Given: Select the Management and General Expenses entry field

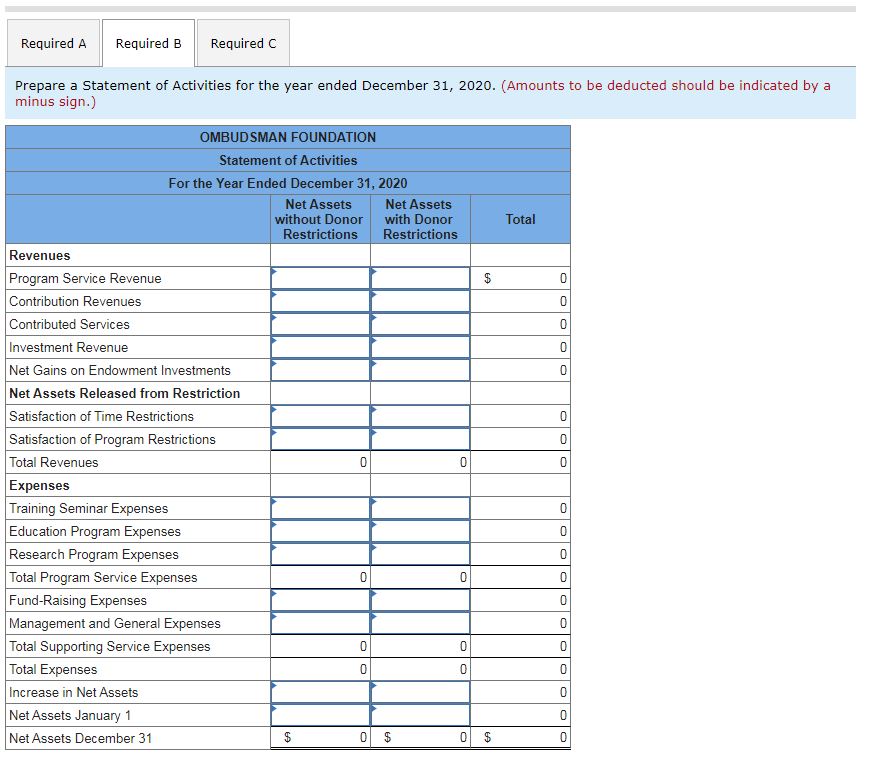Looking at the screenshot, I should (320, 623).
